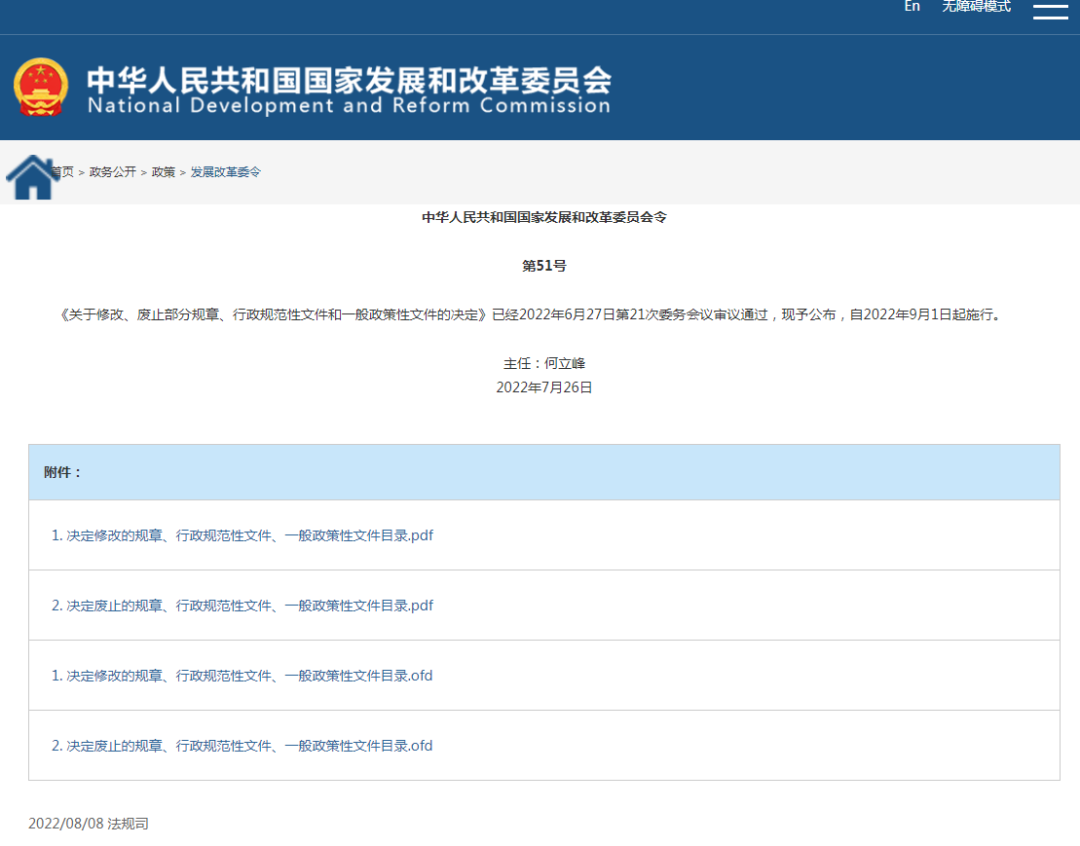
Task: Click the 2022年7月26日 date under the signature
Action: point(544,387)
